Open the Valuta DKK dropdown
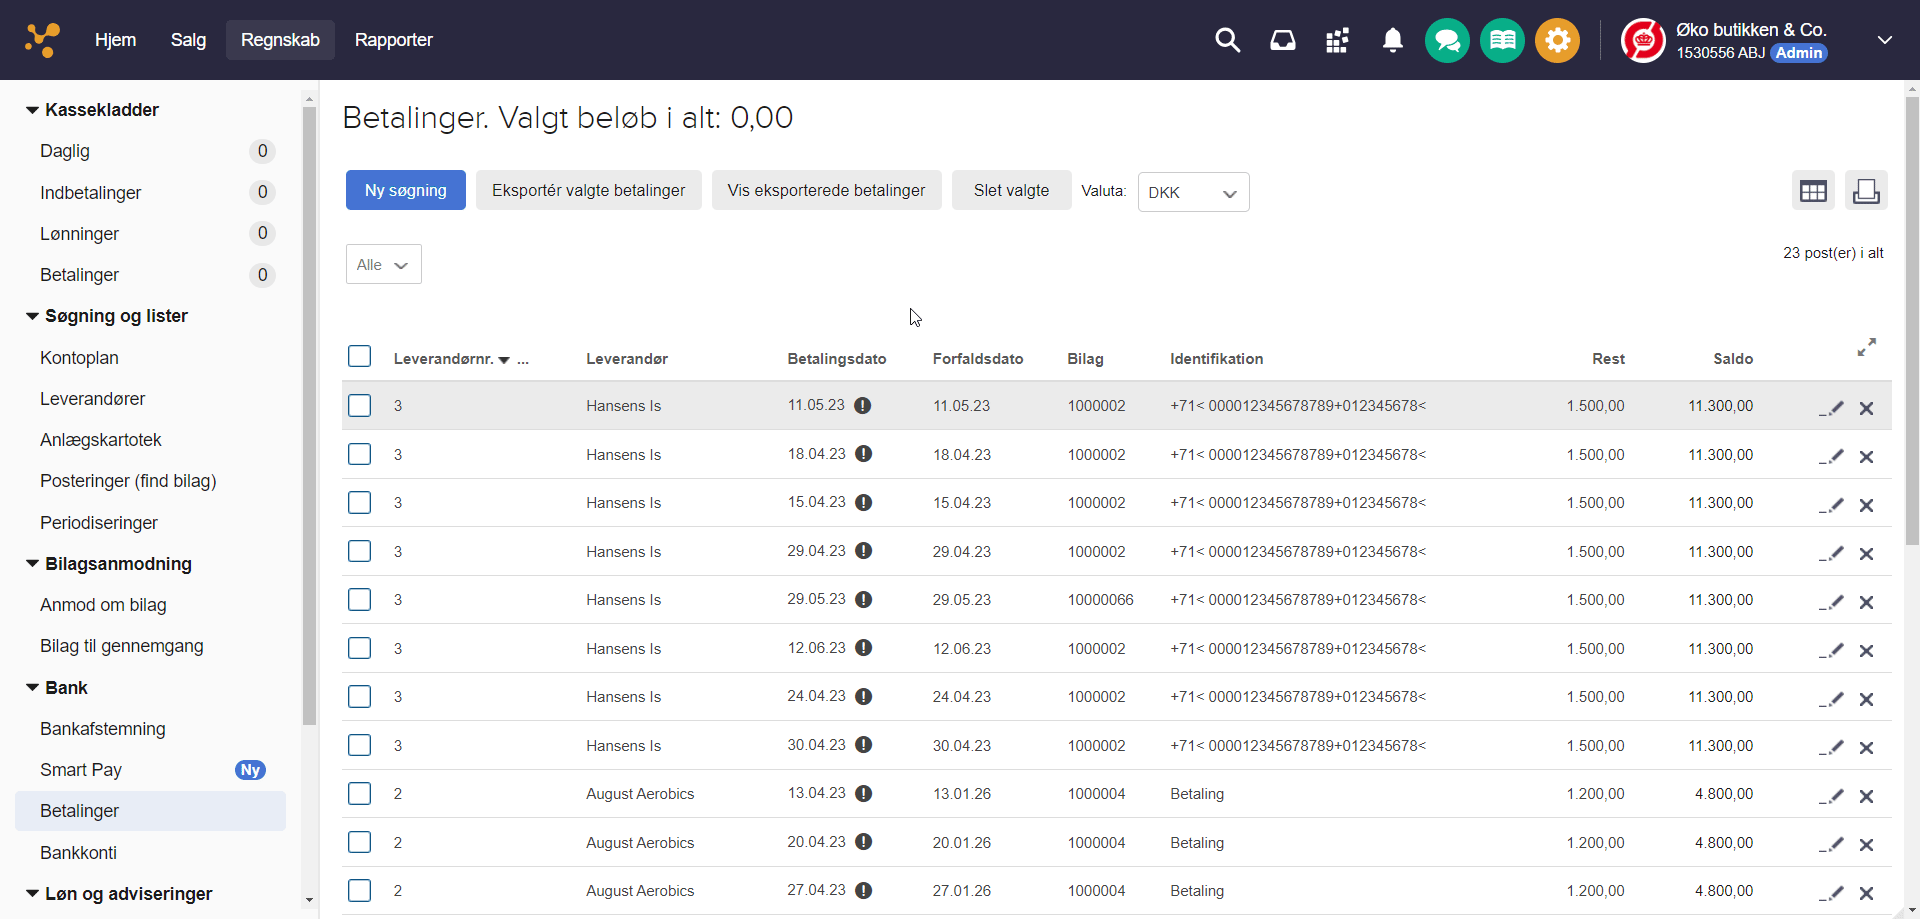 (1193, 192)
